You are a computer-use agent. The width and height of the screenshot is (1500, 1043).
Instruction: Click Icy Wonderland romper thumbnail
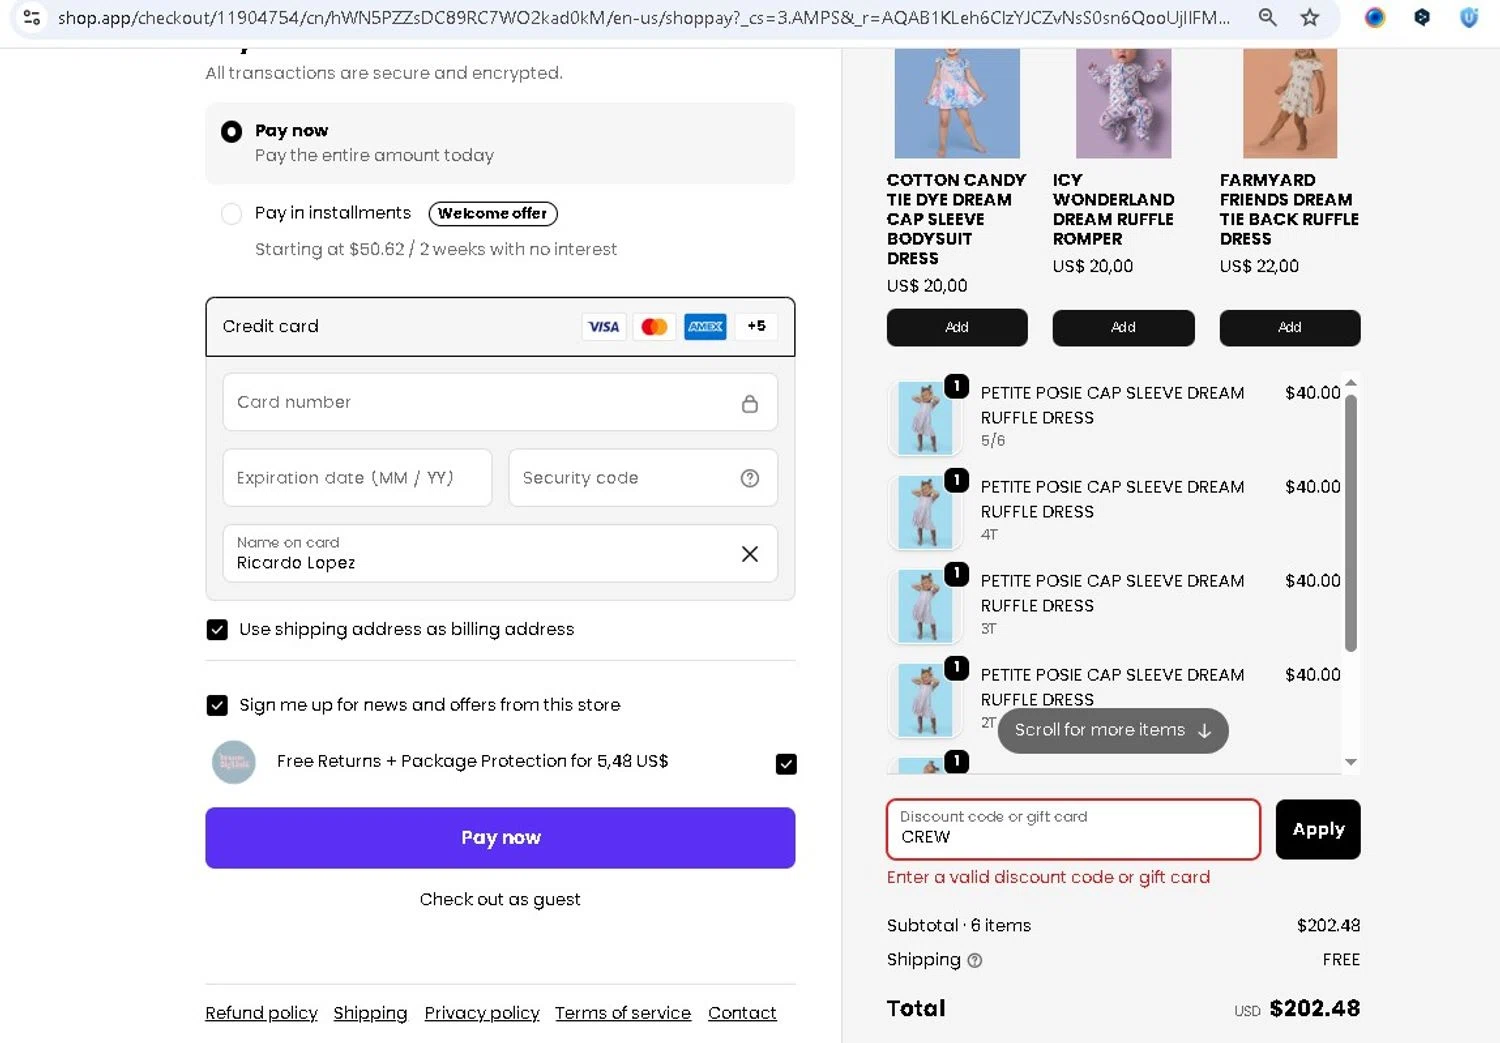coord(1123,102)
